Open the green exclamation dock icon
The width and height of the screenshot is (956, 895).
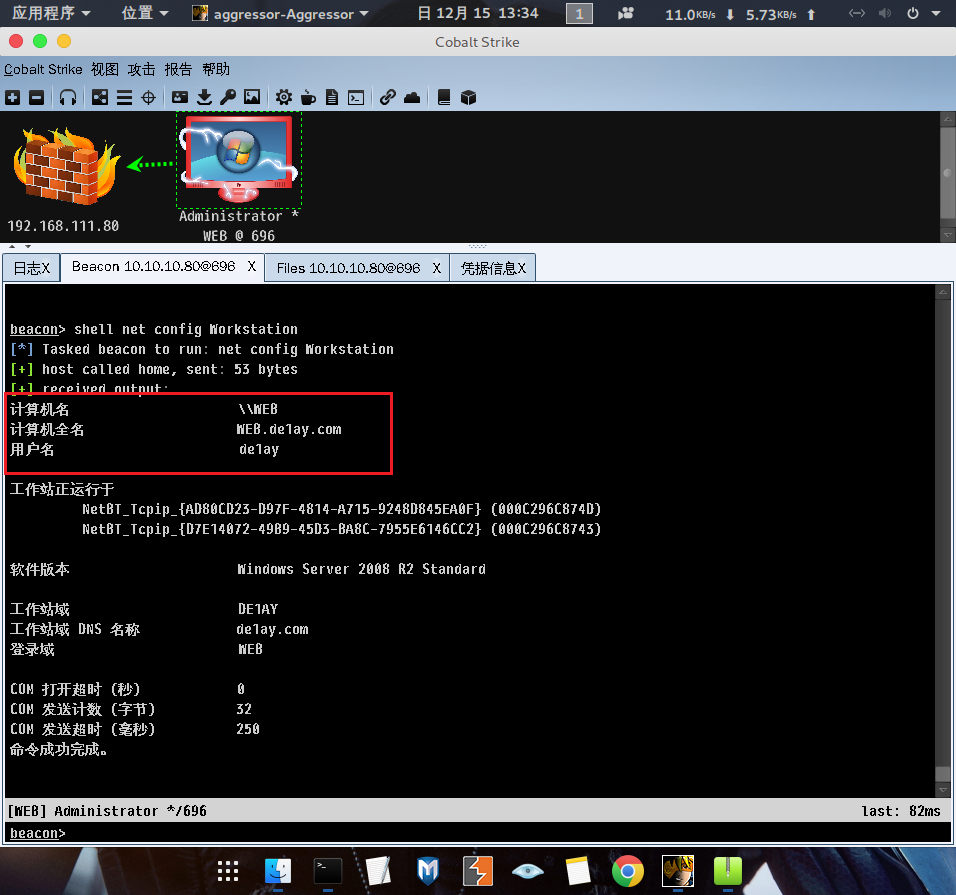[727, 872]
